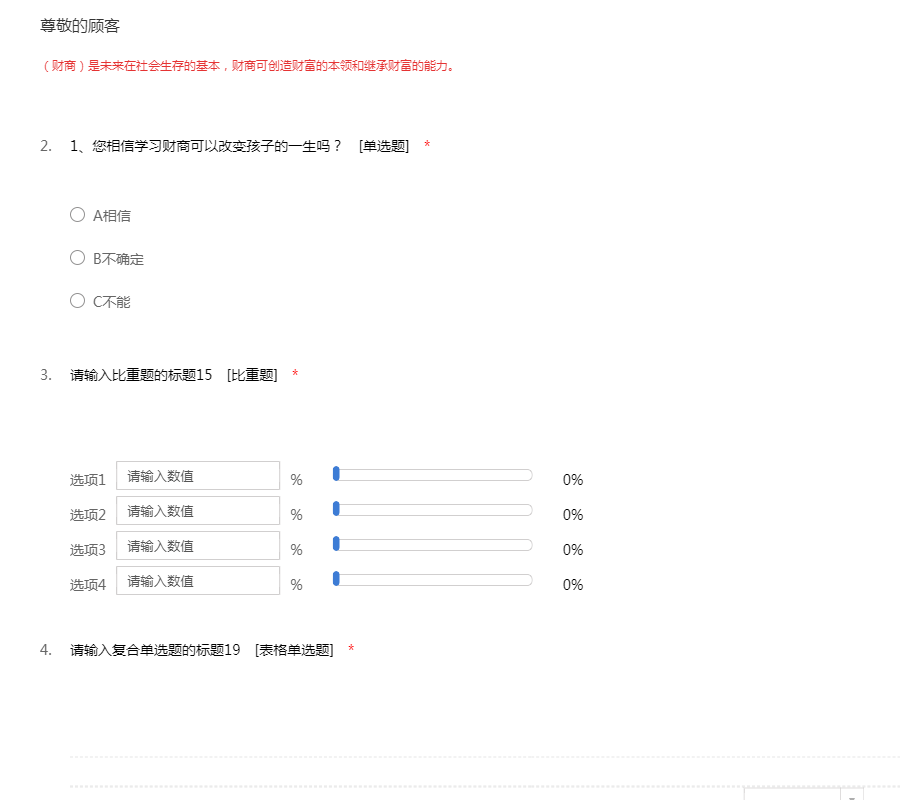The width and height of the screenshot is (900, 800).
Task: Open the dropdown arrow at bottom right
Action: (852, 795)
